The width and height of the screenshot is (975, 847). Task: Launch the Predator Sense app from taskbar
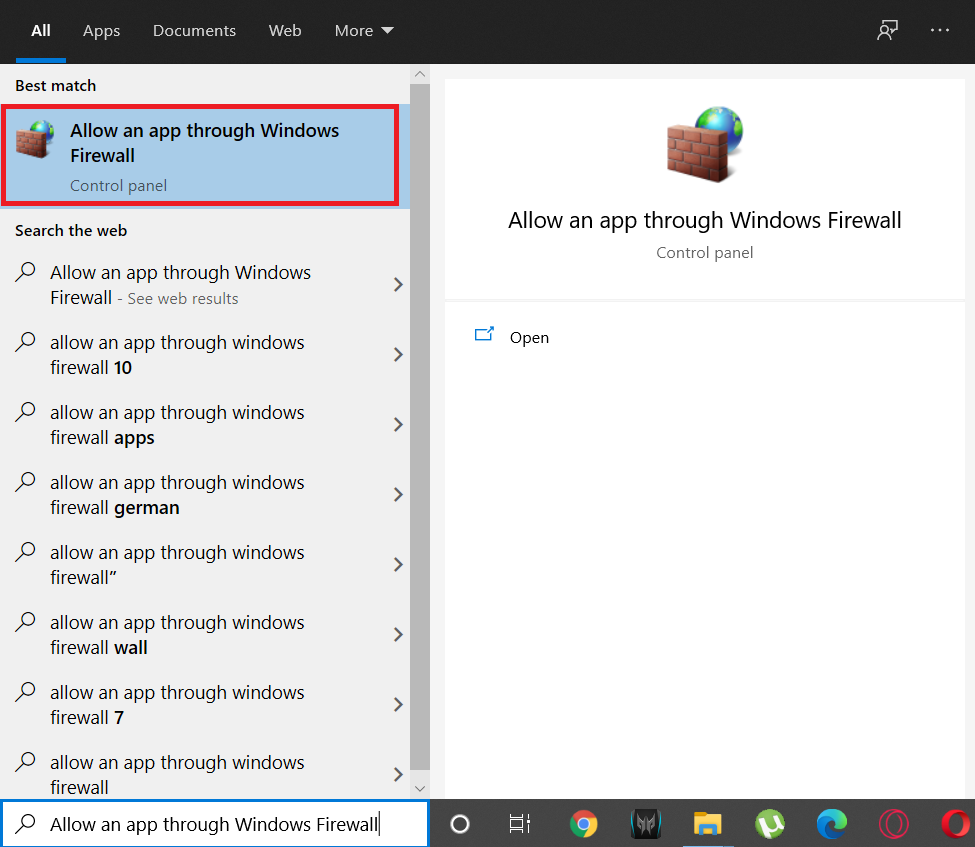[646, 824]
